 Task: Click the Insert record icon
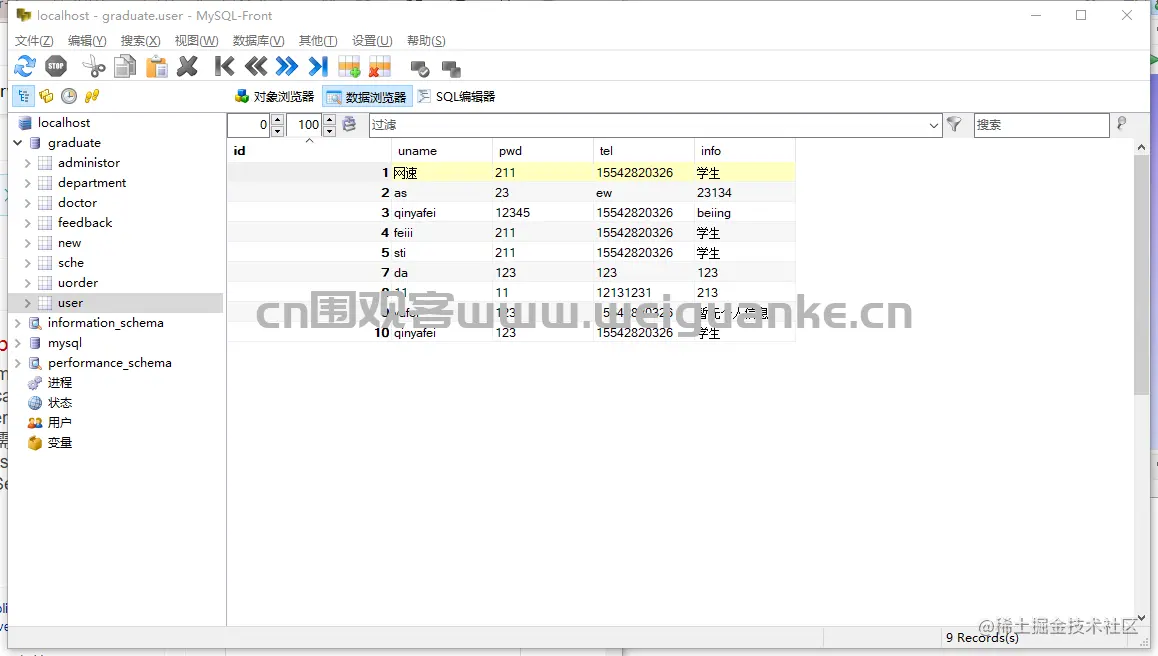pyautogui.click(x=349, y=67)
